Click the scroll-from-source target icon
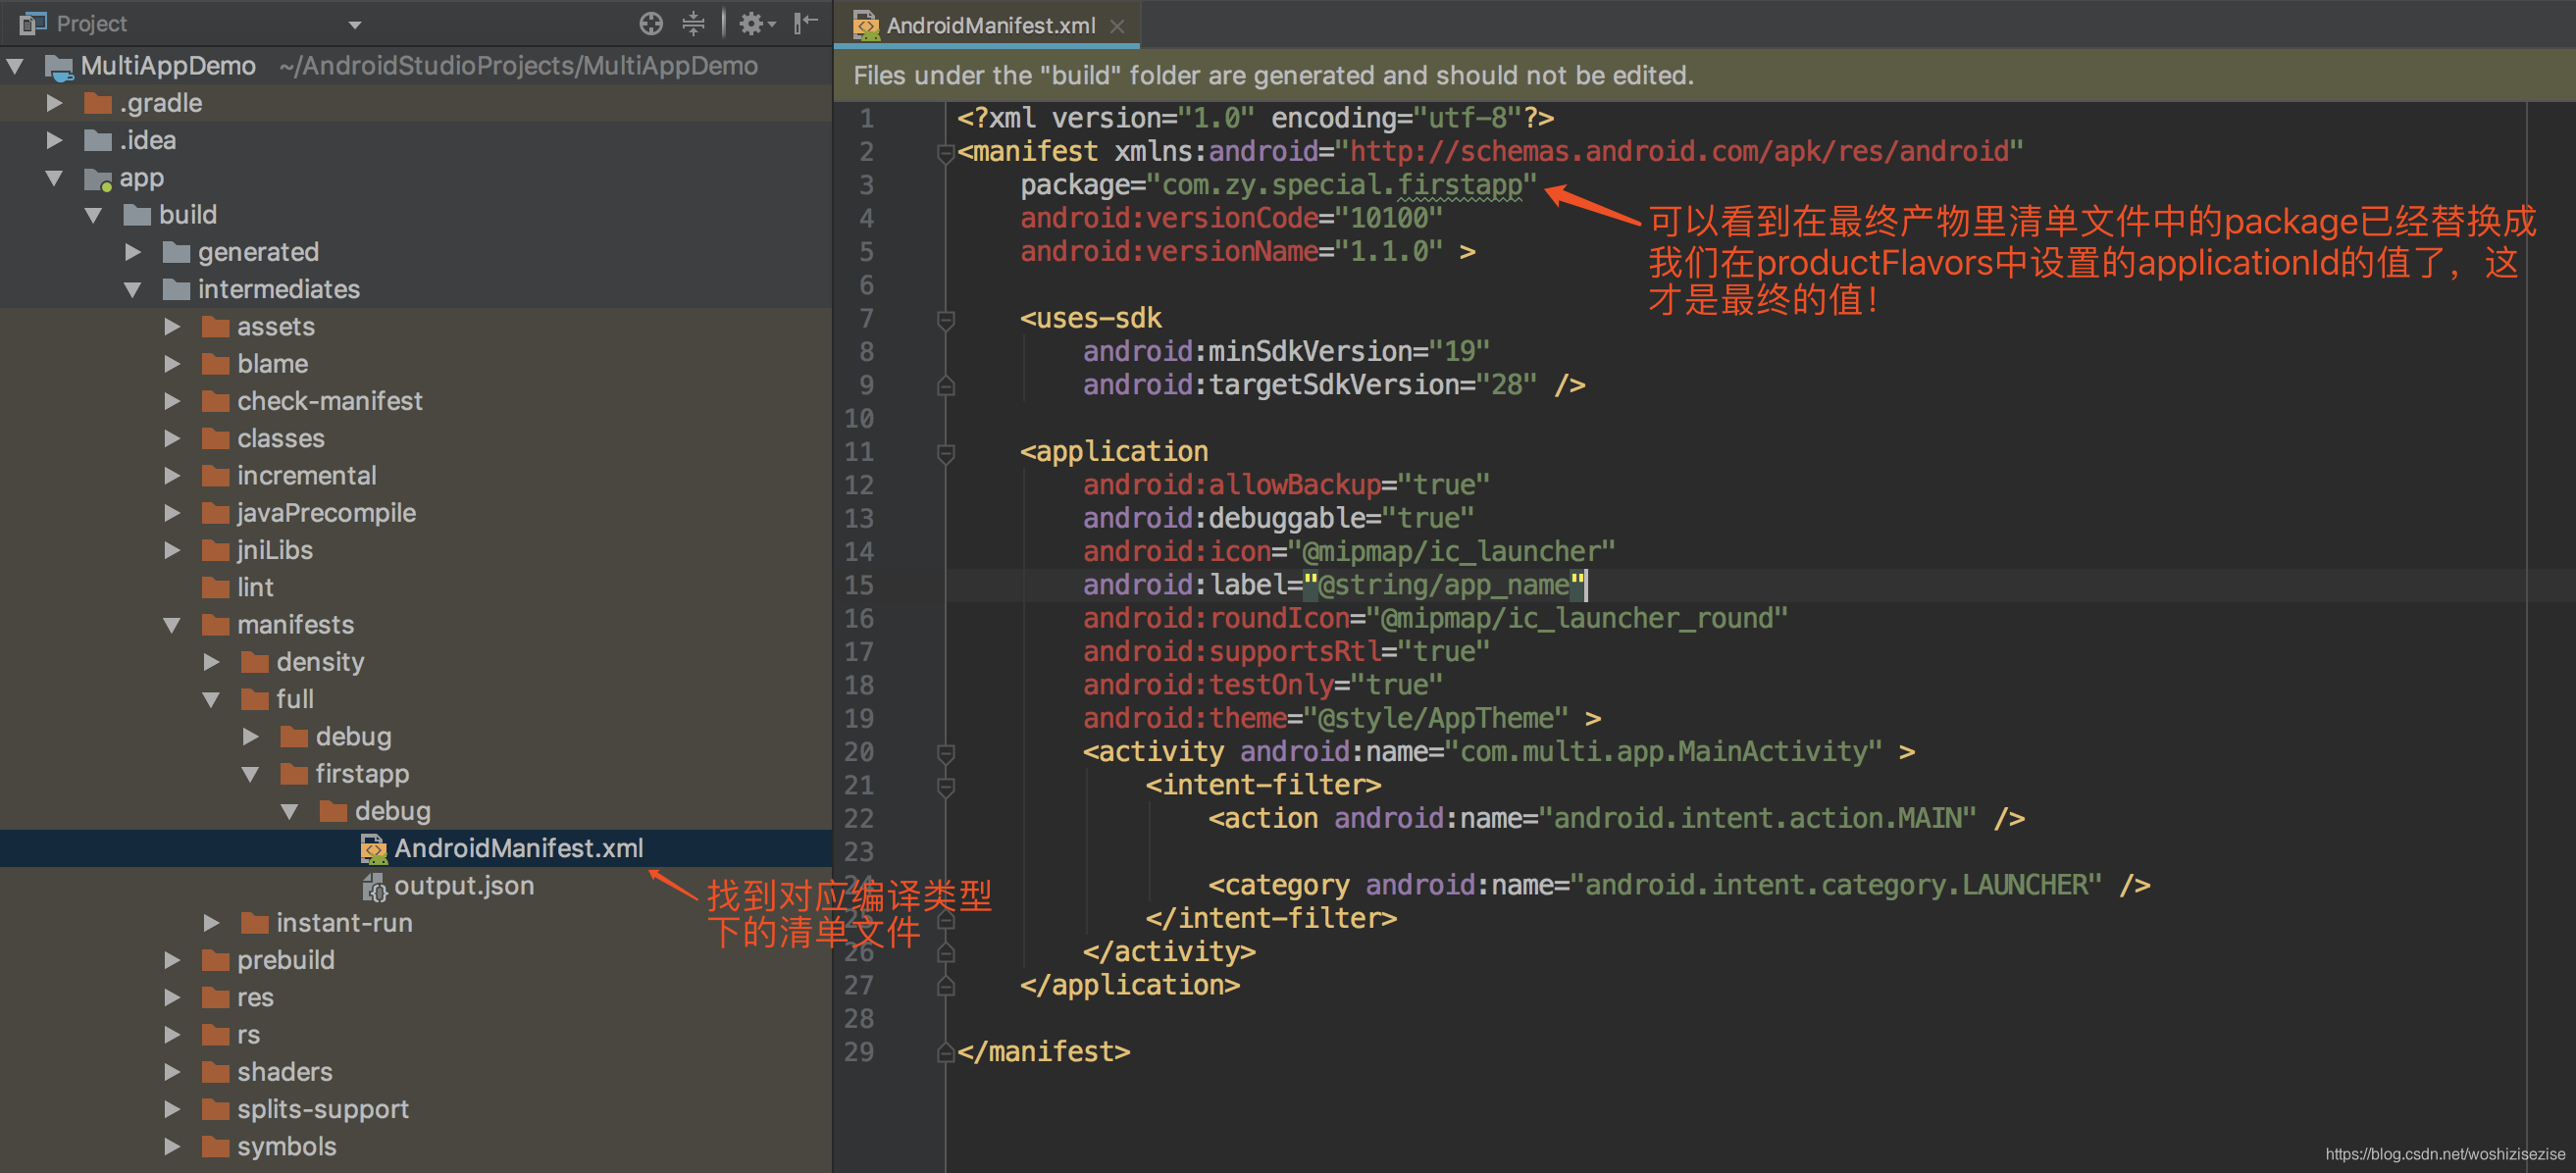The image size is (2576, 1173). tap(651, 23)
